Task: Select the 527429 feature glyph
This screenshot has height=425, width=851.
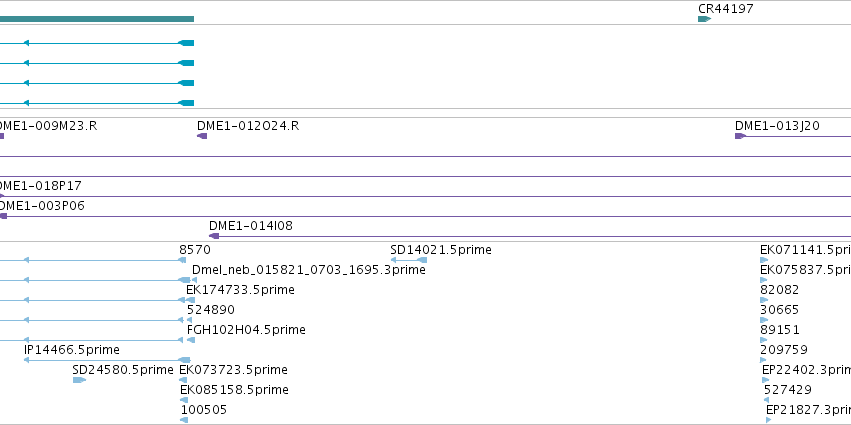Action: 766,400
